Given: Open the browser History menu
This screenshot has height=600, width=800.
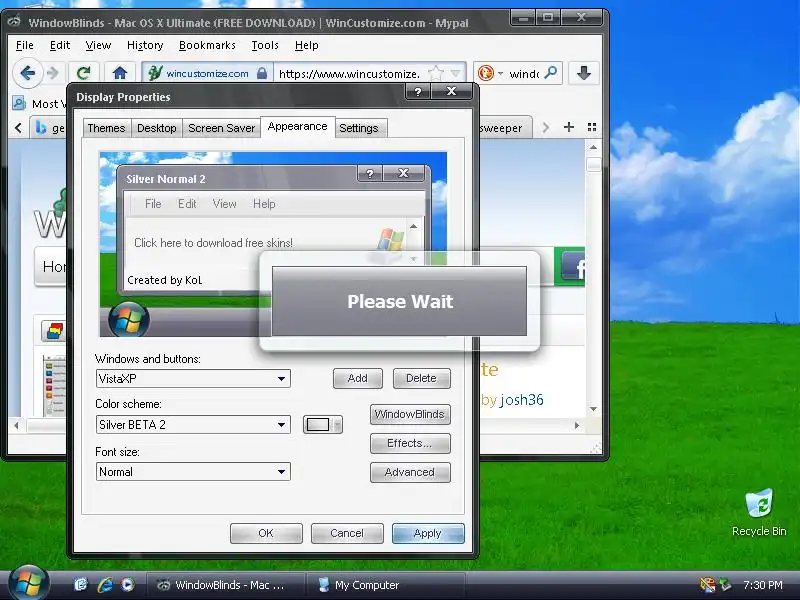Looking at the screenshot, I should [x=145, y=45].
